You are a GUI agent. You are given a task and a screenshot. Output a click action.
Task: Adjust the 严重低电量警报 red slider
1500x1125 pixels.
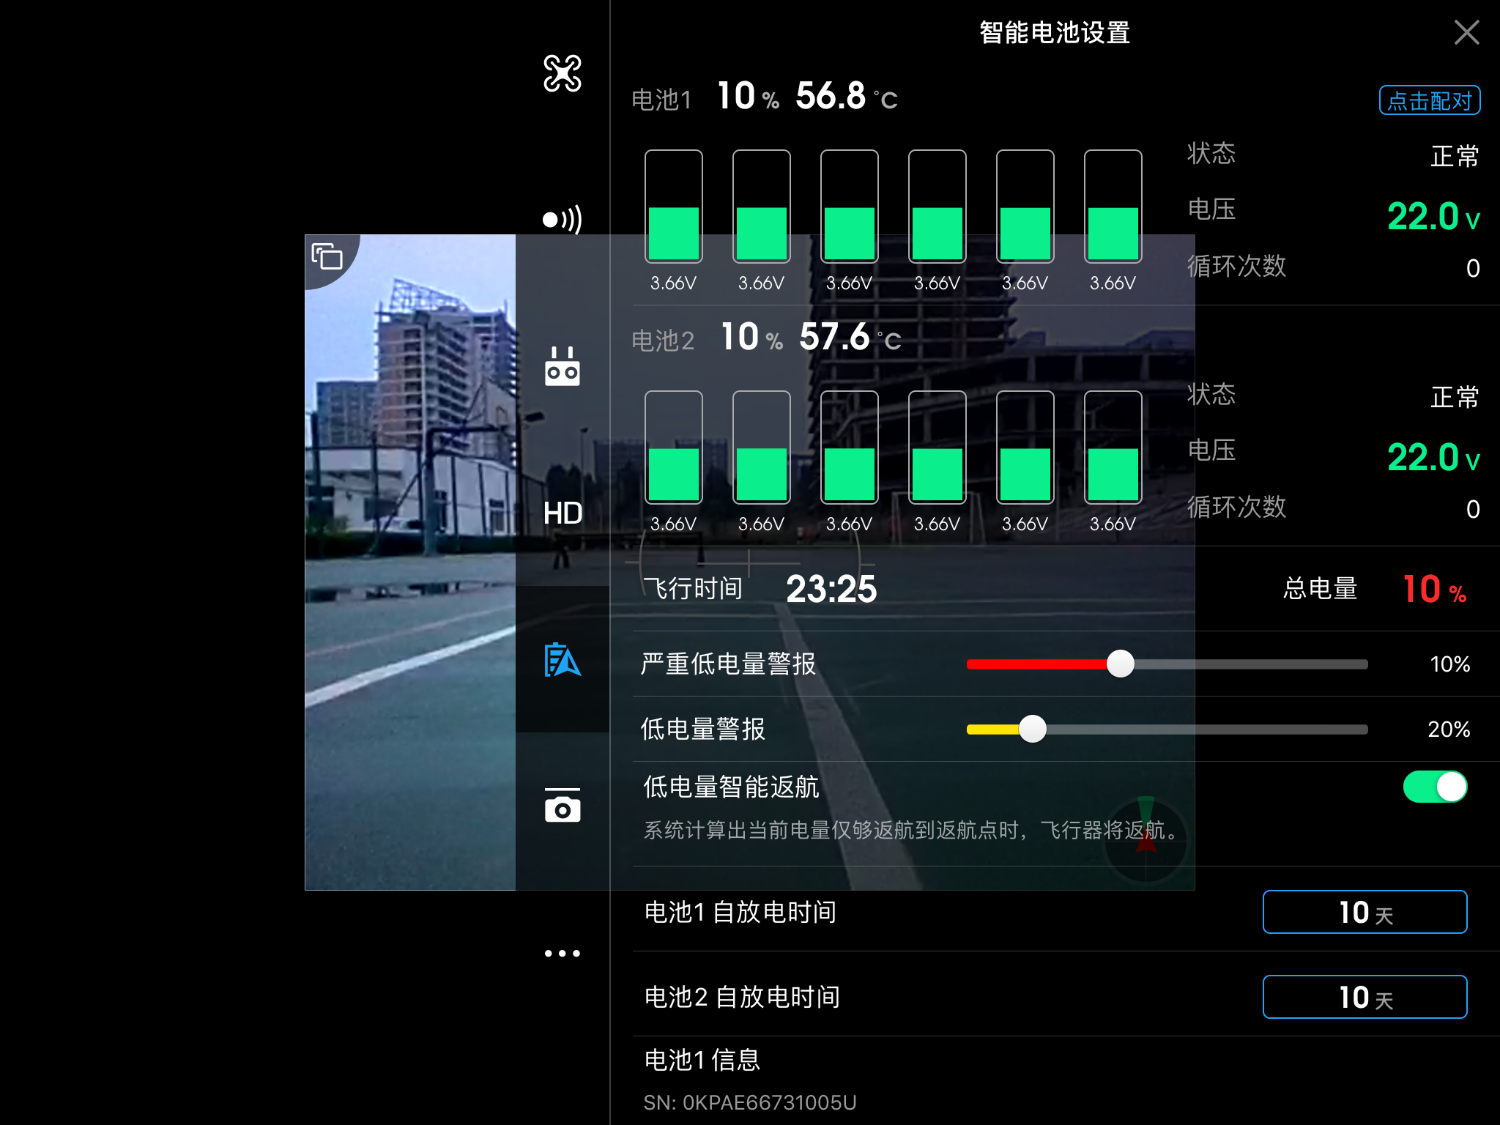pyautogui.click(x=1120, y=663)
